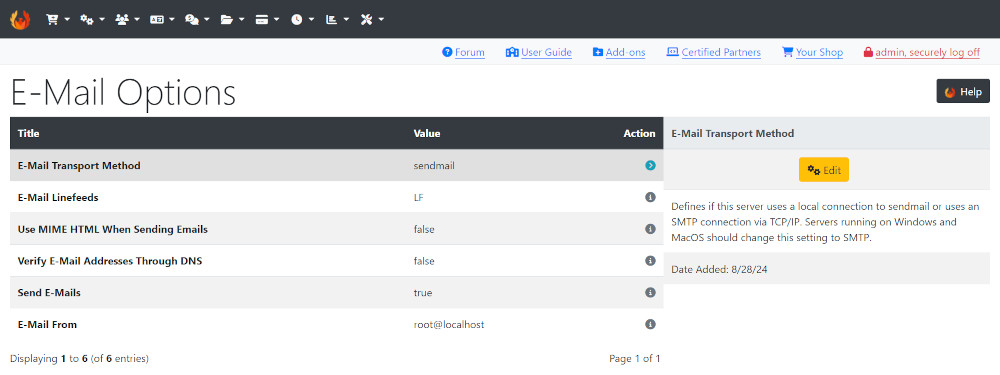Click the Value column header
1000x375 pixels.
click(x=427, y=133)
